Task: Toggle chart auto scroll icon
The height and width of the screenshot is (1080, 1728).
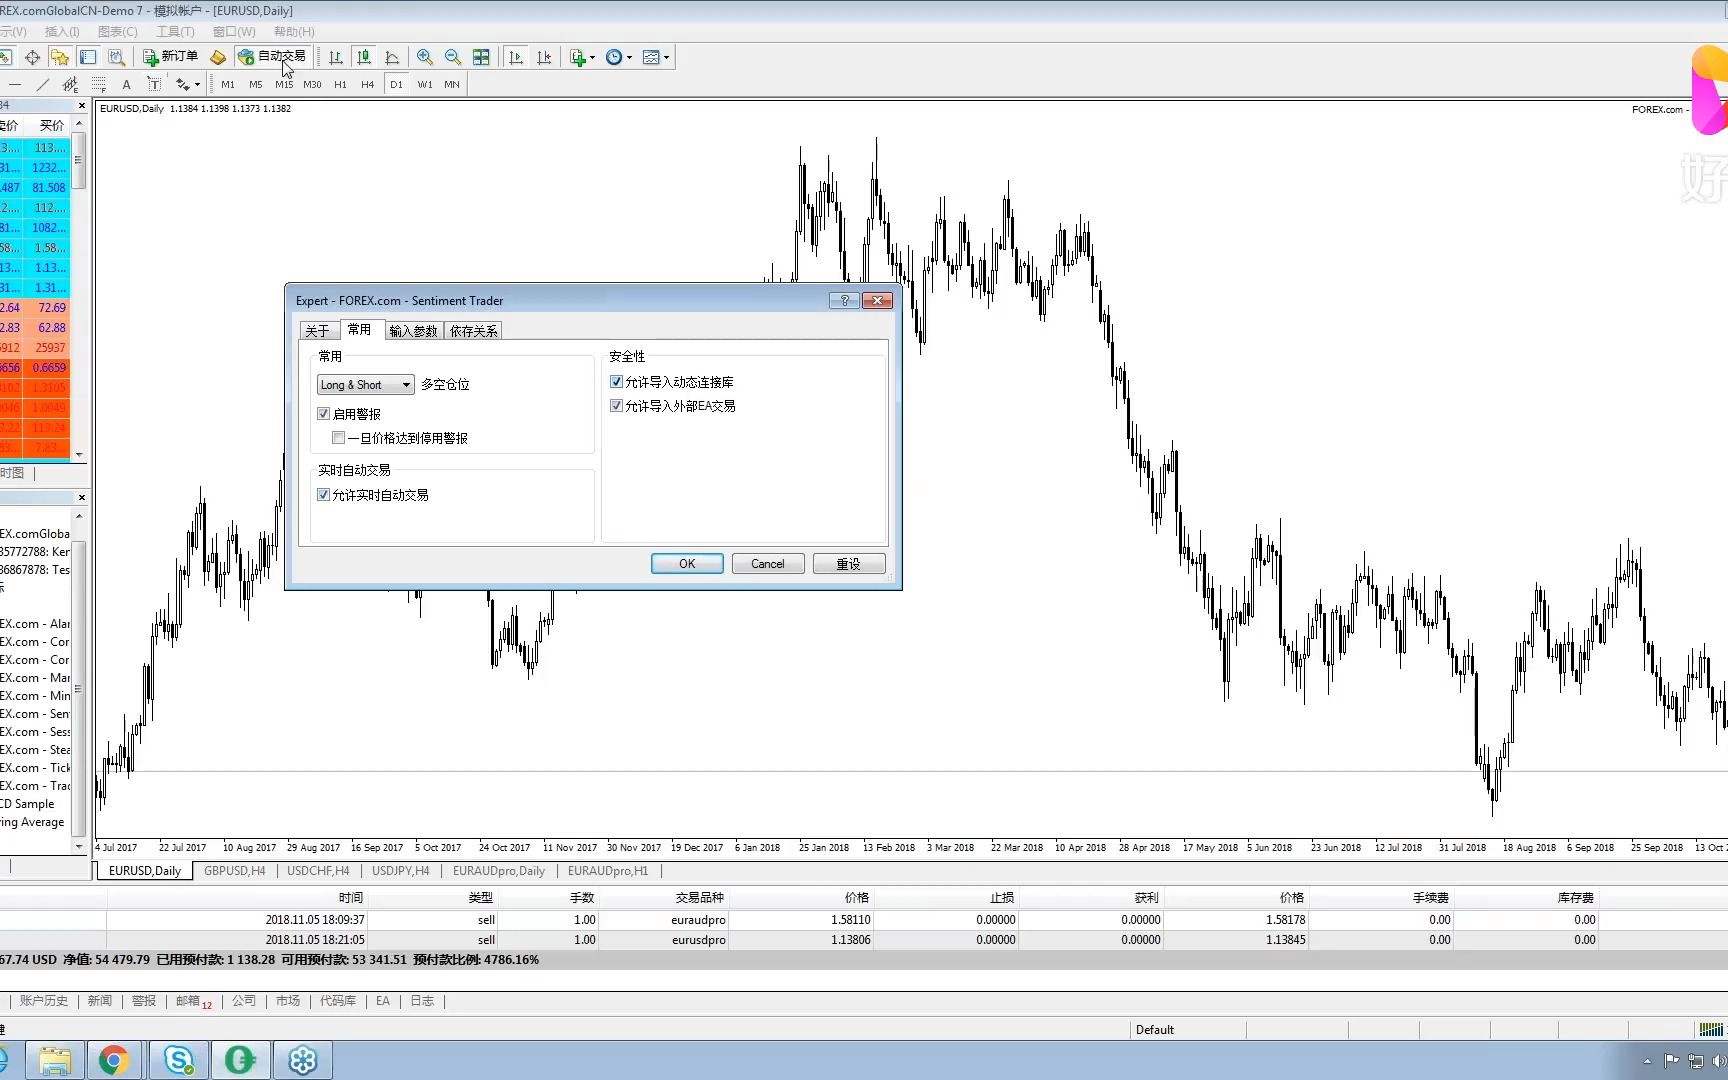Action: [x=515, y=57]
